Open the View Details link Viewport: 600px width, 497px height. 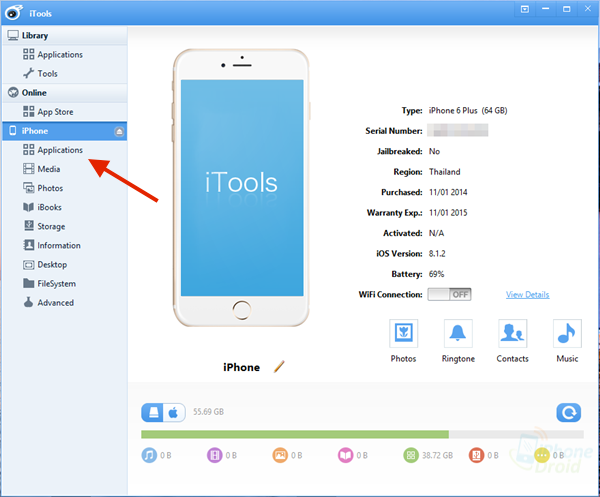pyautogui.click(x=528, y=295)
